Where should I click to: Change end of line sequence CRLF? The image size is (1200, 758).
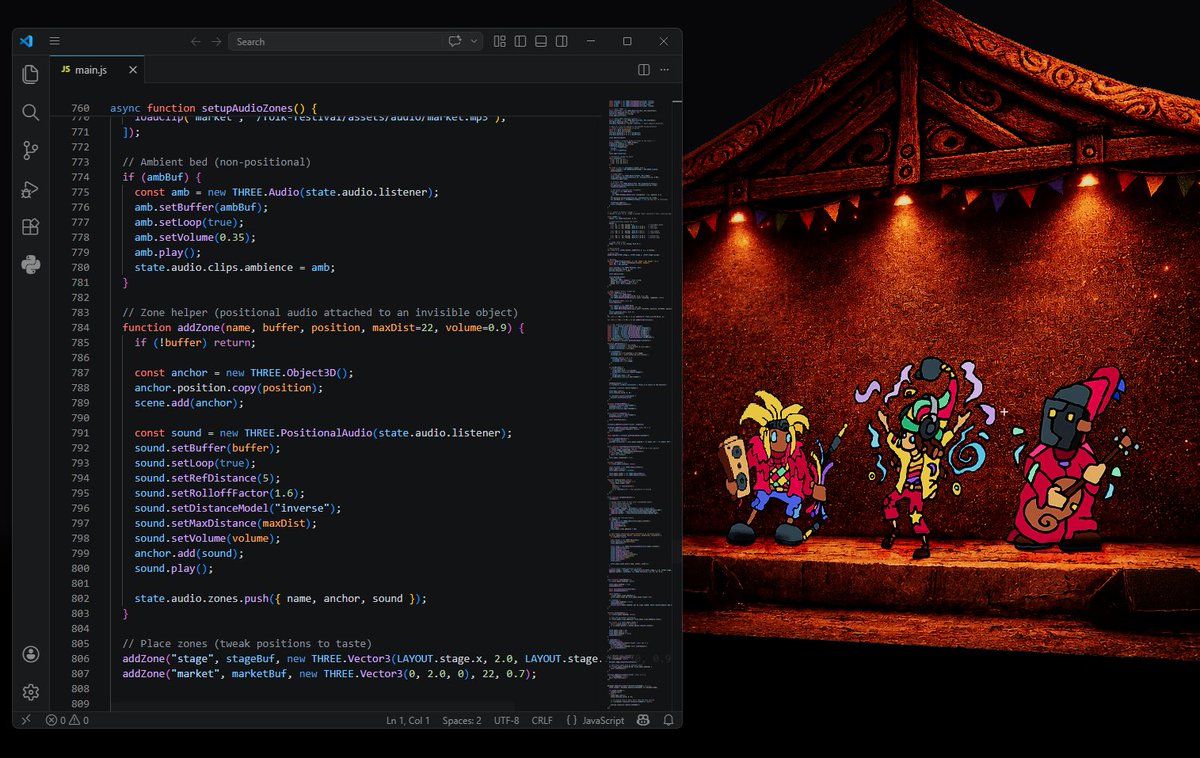(542, 720)
